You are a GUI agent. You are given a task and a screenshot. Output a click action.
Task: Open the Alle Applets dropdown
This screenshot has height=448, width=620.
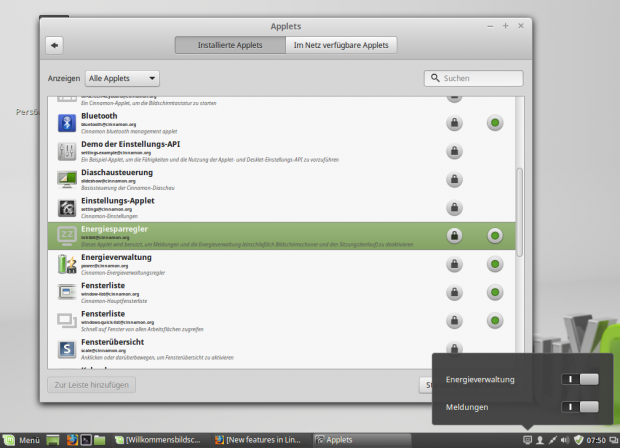pos(122,78)
